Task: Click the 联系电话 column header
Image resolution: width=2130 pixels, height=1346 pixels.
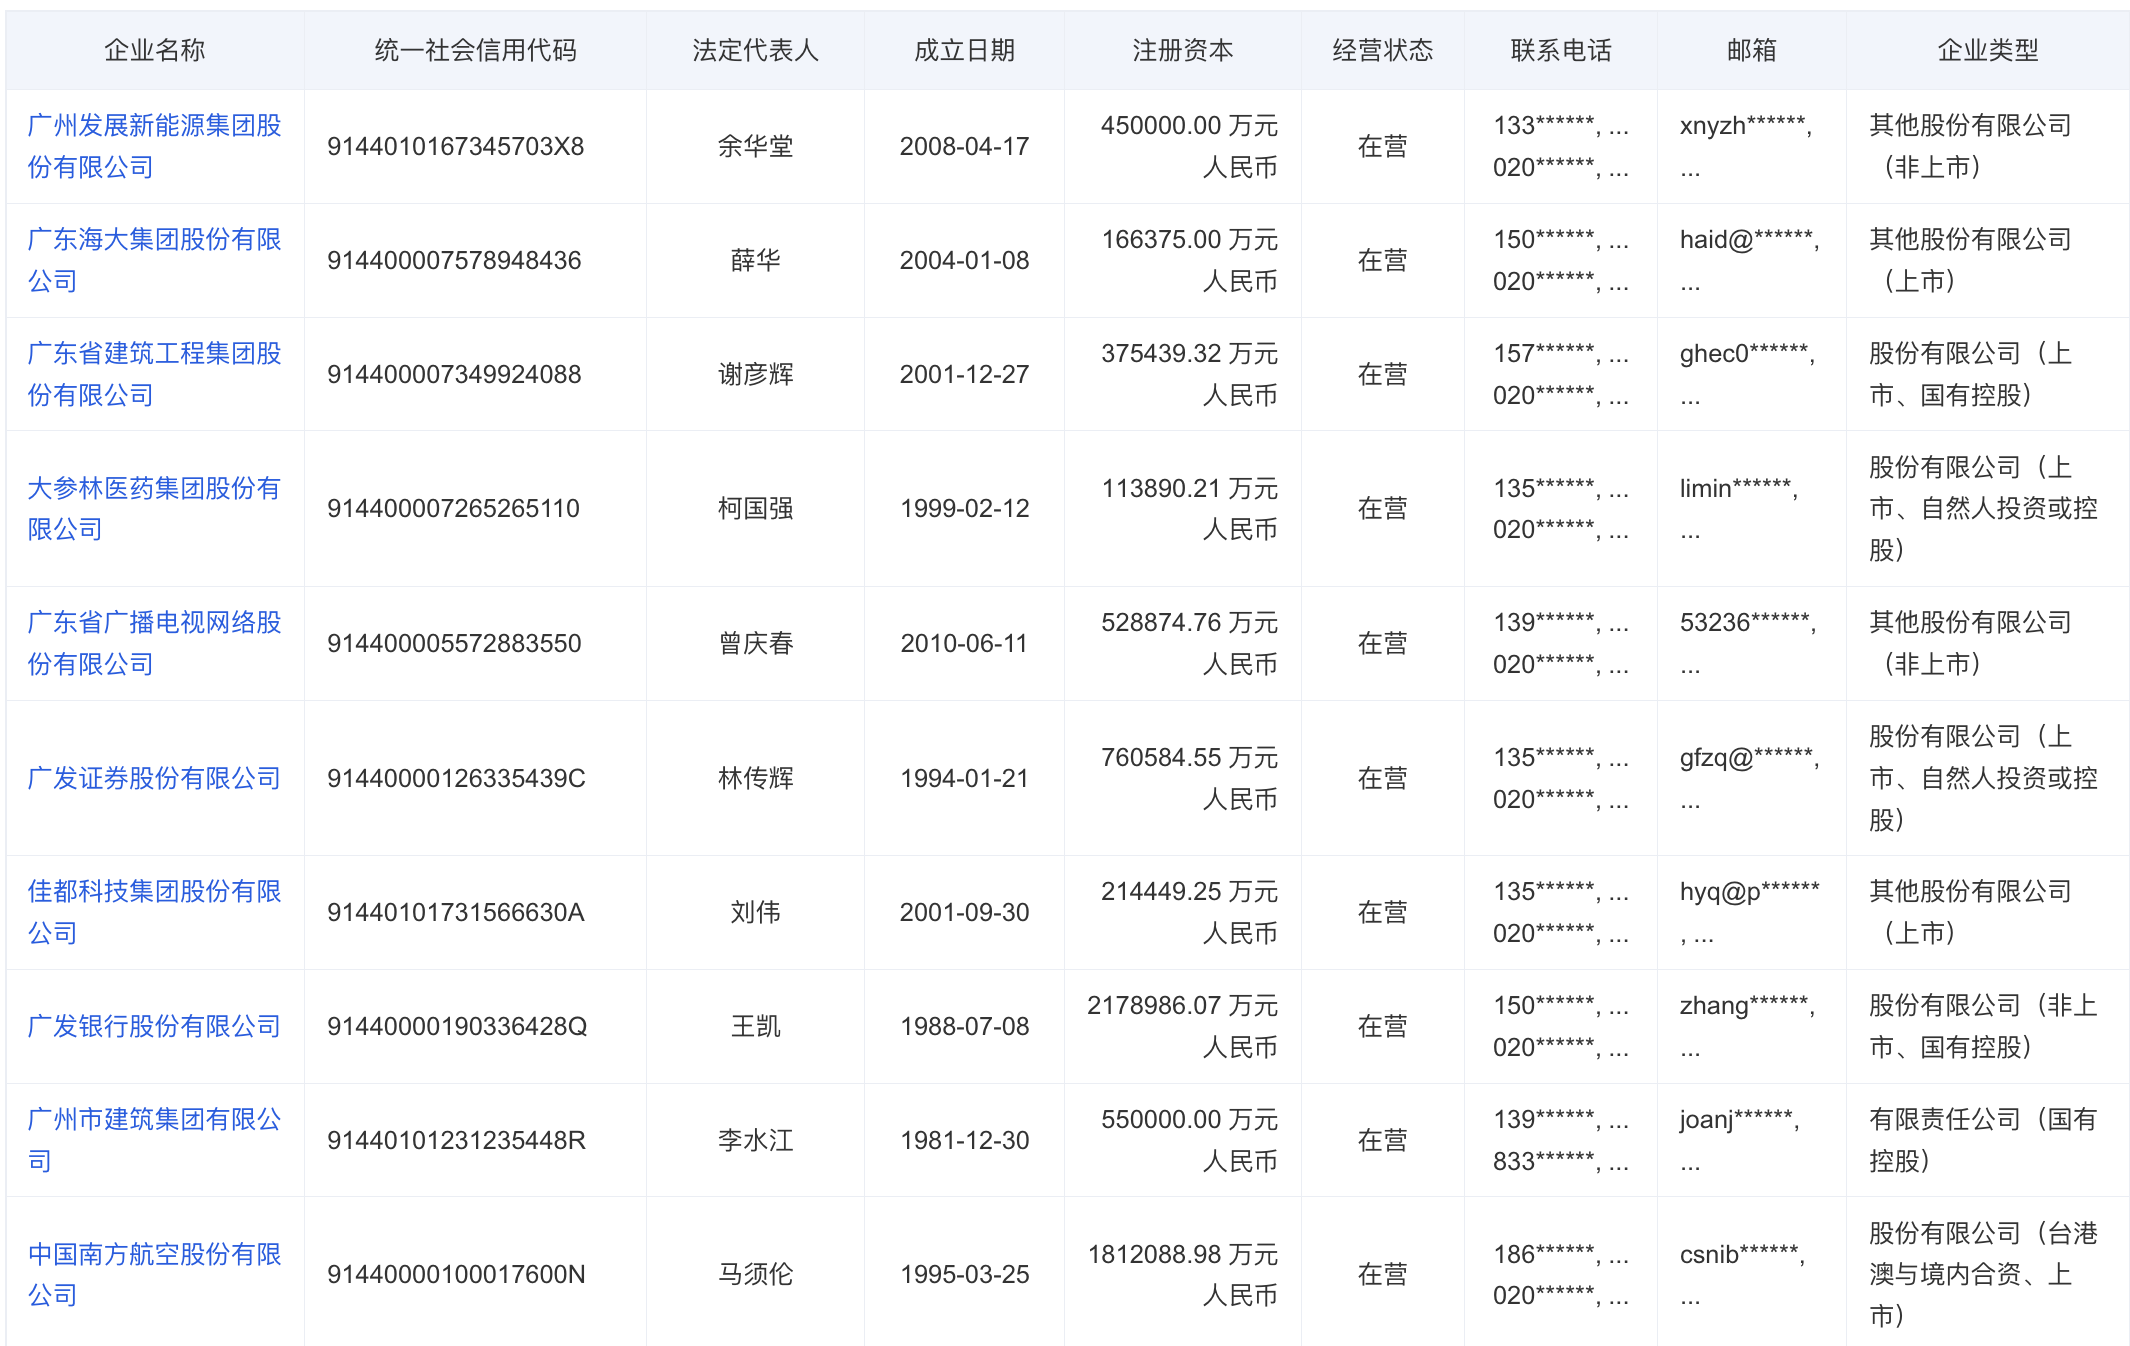Action: [1561, 50]
